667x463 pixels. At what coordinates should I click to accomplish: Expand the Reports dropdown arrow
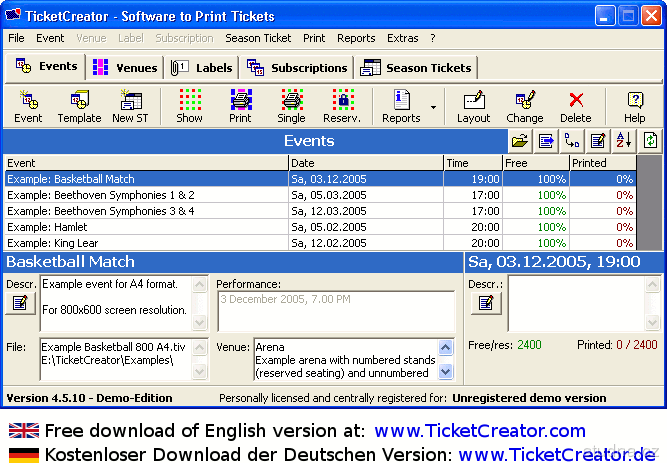(433, 106)
